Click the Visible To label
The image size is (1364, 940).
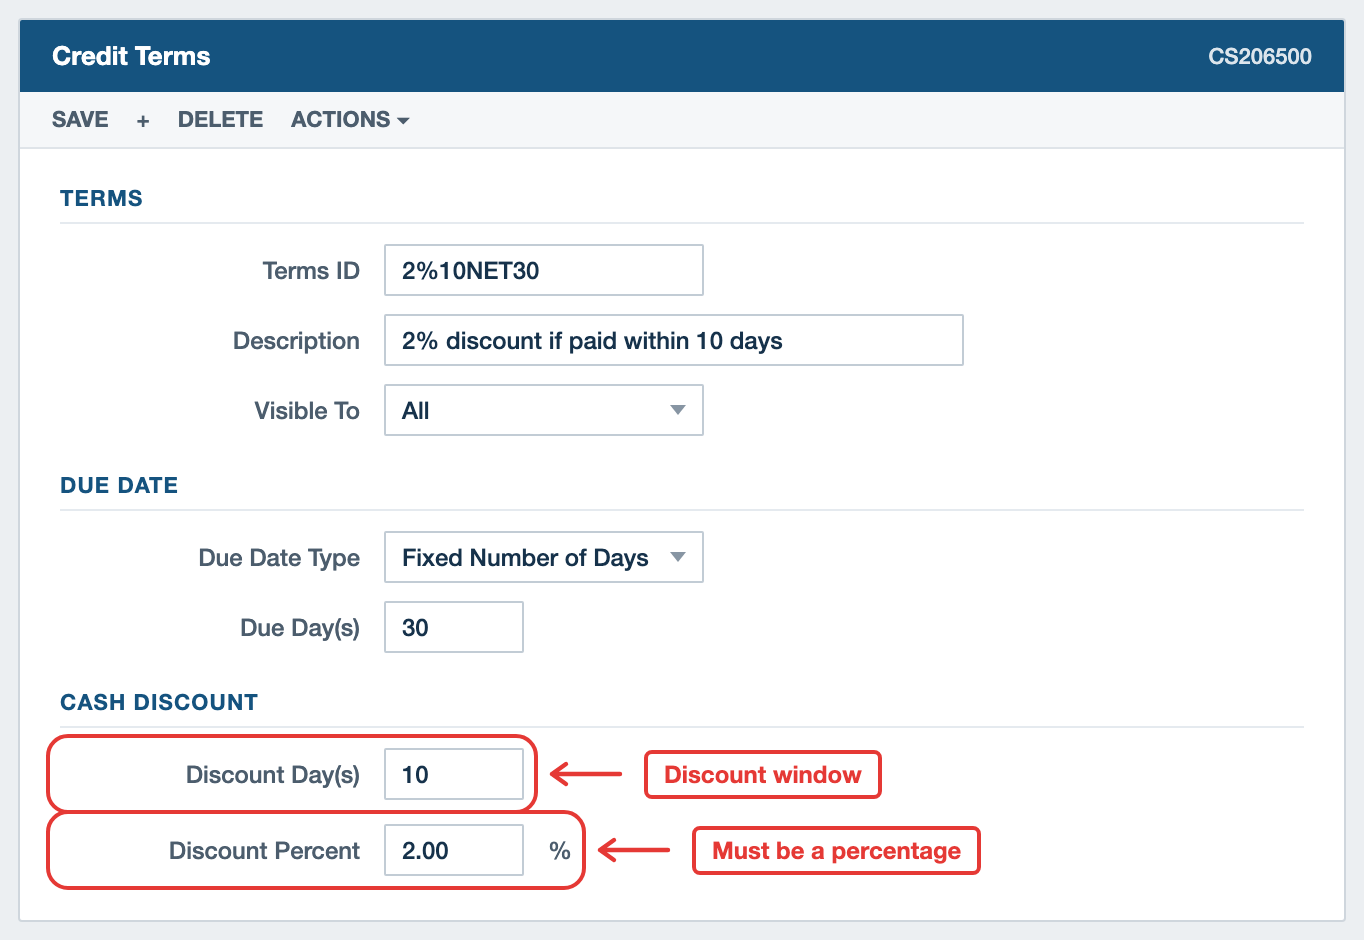tap(307, 411)
